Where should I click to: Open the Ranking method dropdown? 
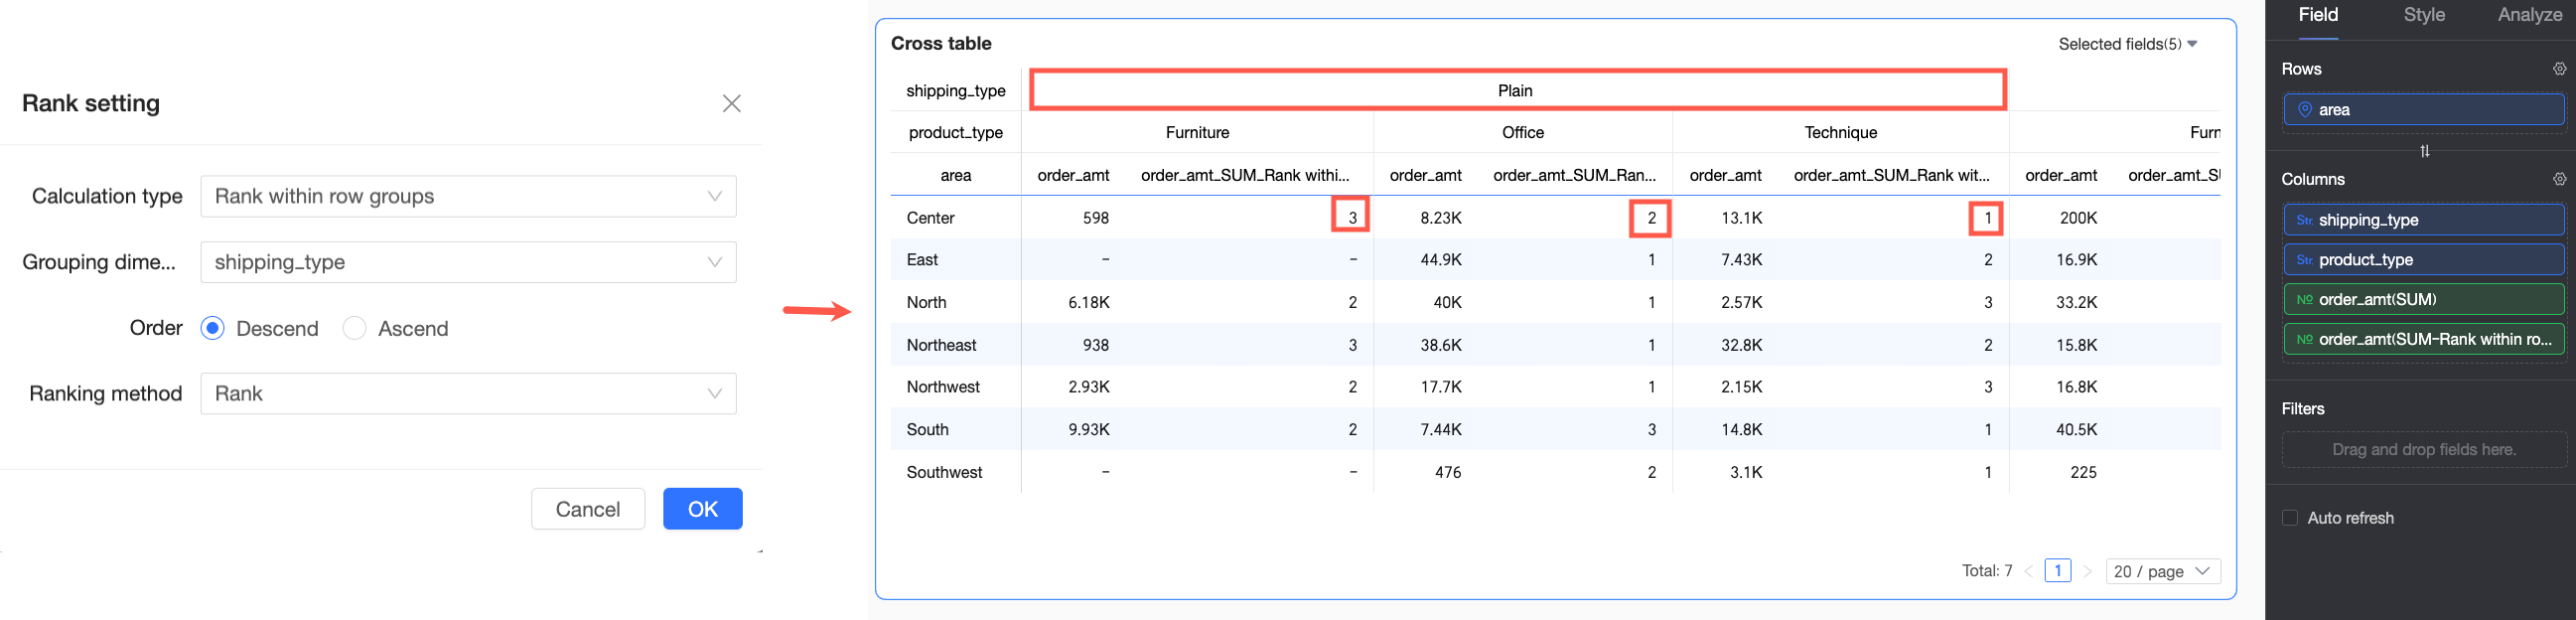point(468,394)
